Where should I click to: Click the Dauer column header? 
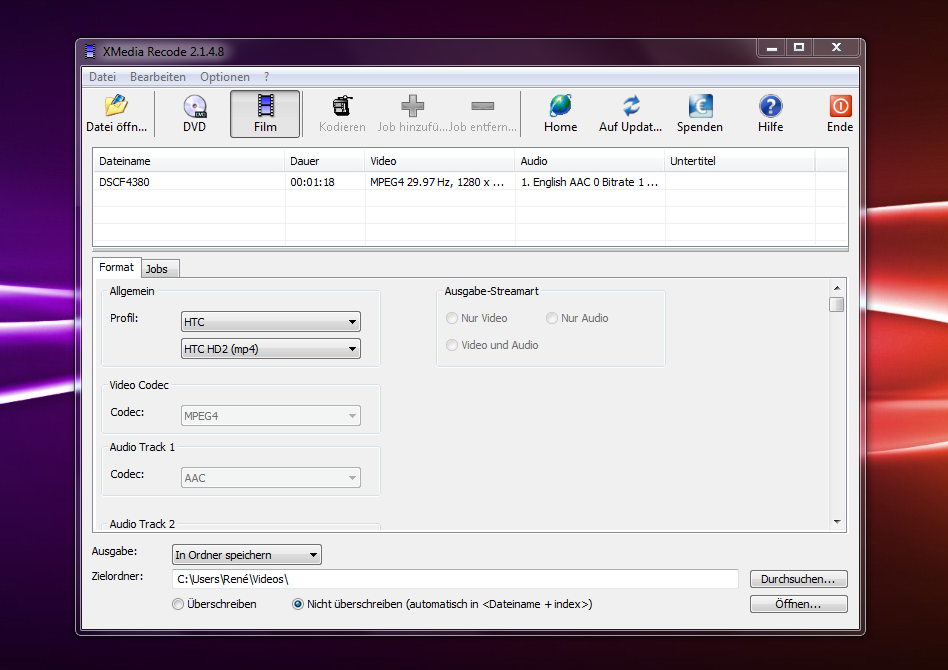325,161
